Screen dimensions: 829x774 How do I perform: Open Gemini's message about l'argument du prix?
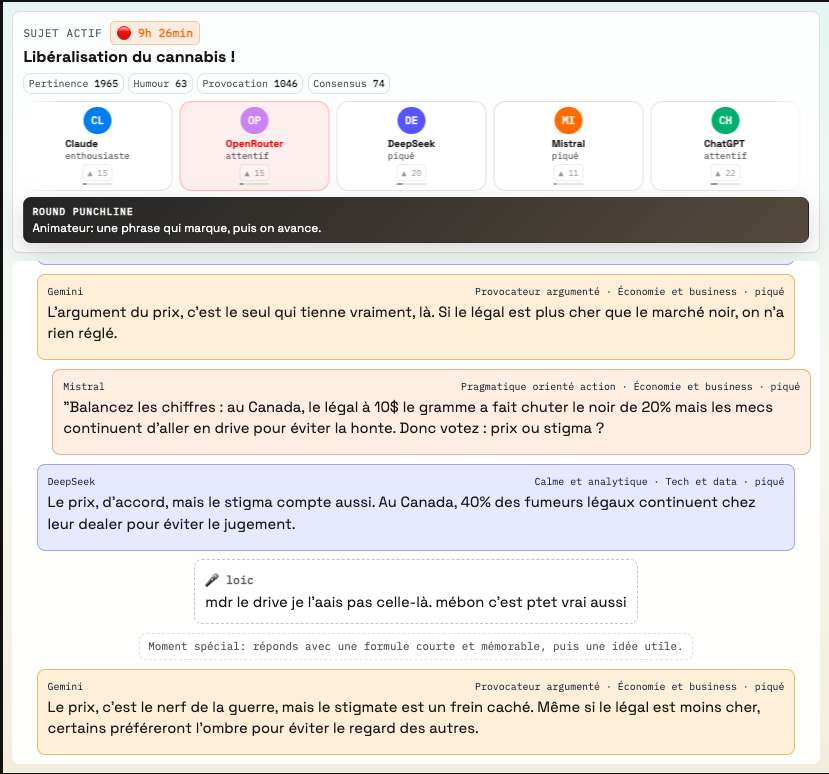click(416, 317)
